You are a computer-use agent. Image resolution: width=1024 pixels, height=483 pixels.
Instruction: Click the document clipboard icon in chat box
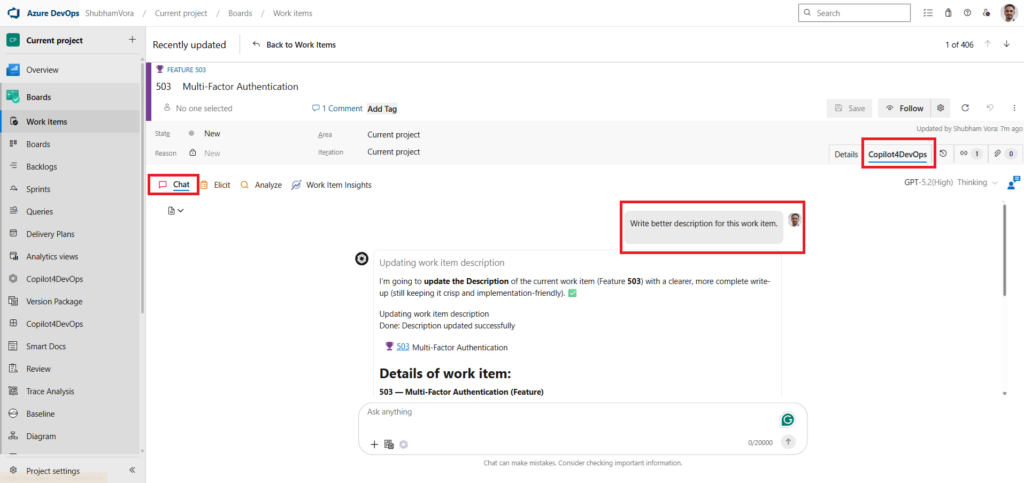[389, 444]
